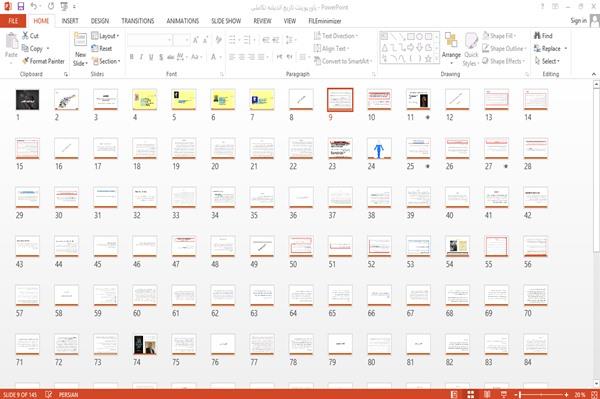
Task: Center text in Paragraph group
Action: click(241, 57)
